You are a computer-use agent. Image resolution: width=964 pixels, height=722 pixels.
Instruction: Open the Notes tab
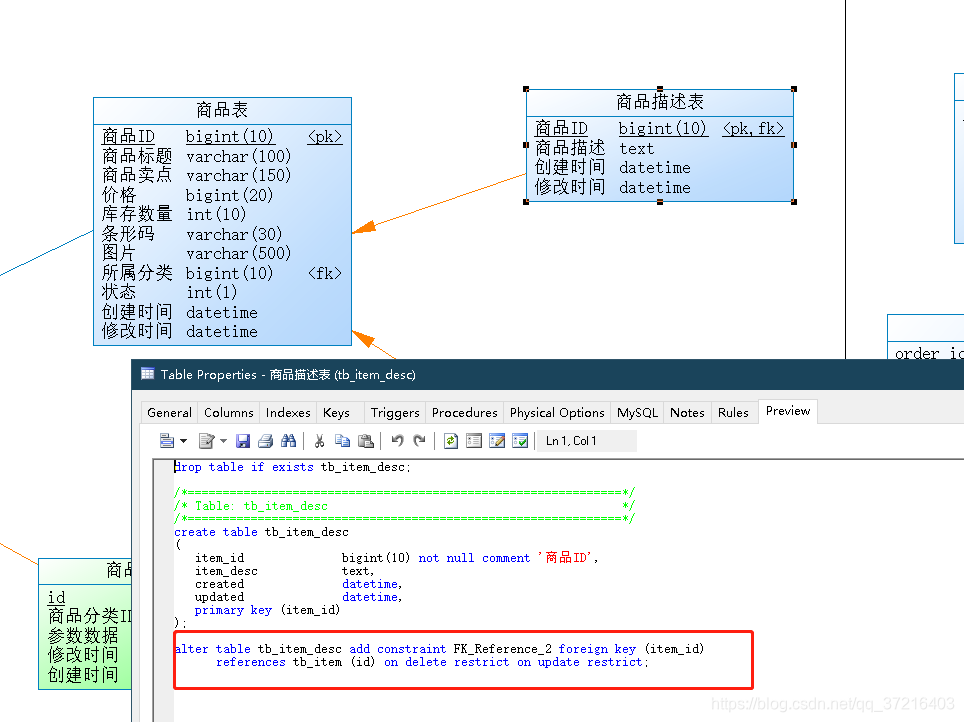click(x=687, y=413)
